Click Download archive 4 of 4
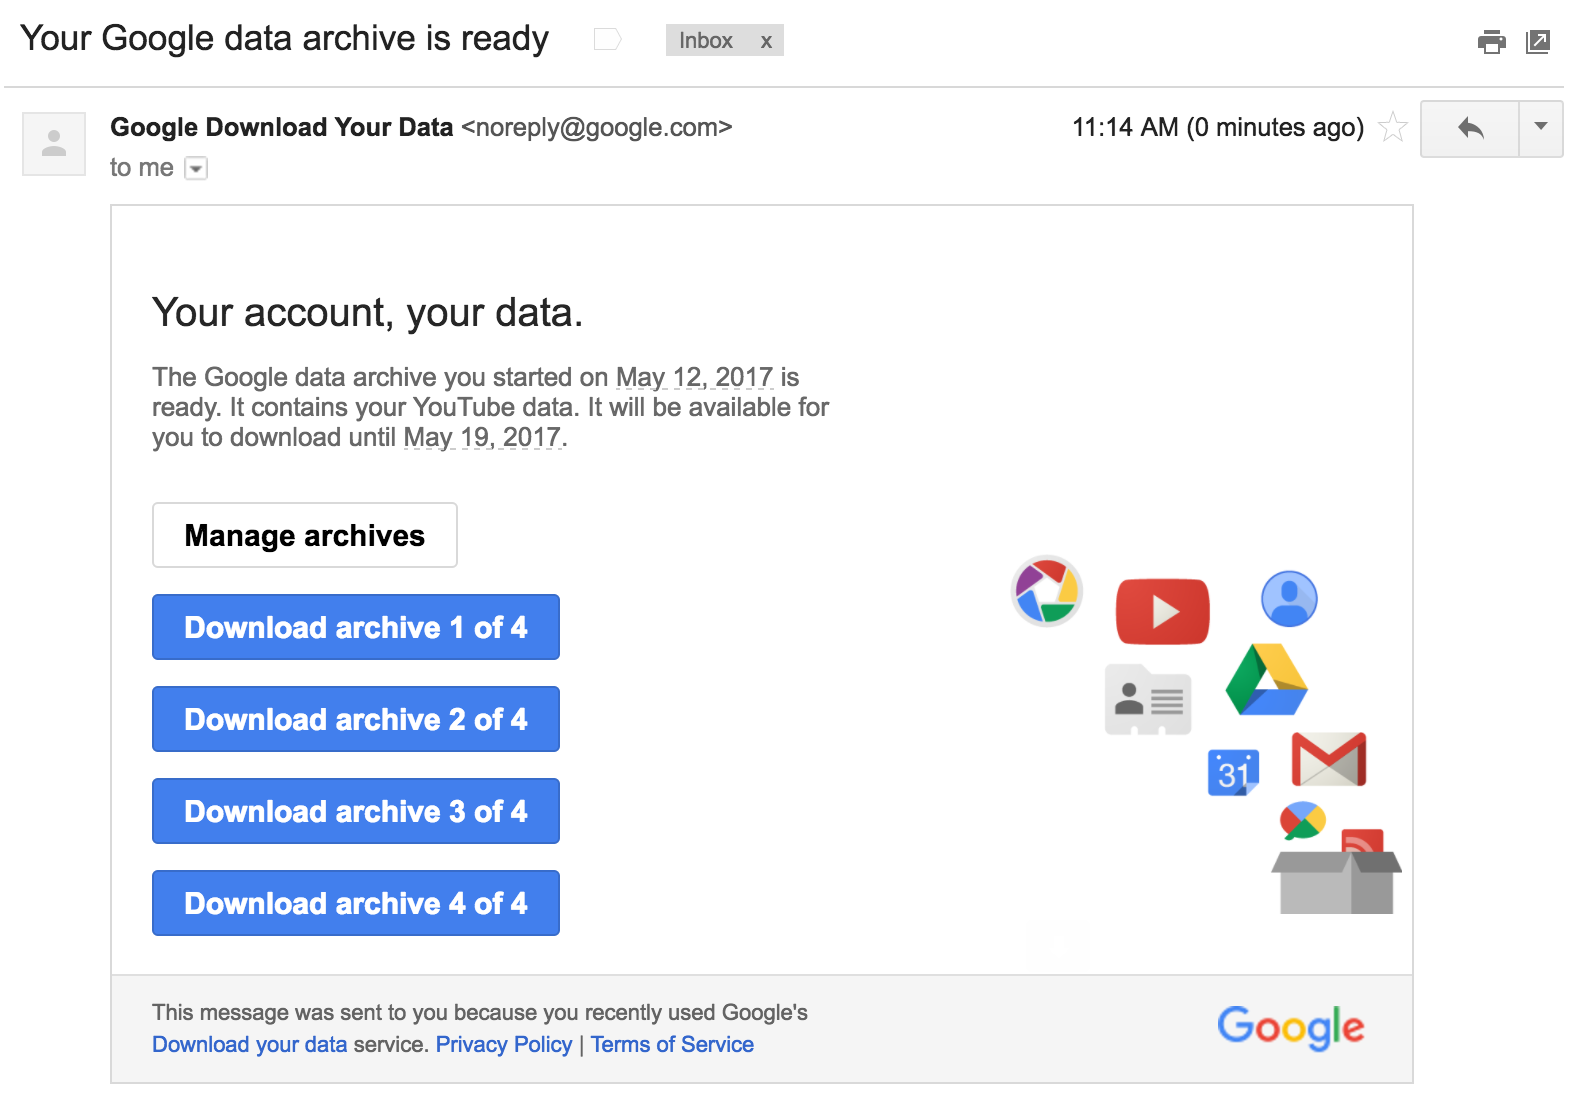Image resolution: width=1574 pixels, height=1094 pixels. (356, 903)
